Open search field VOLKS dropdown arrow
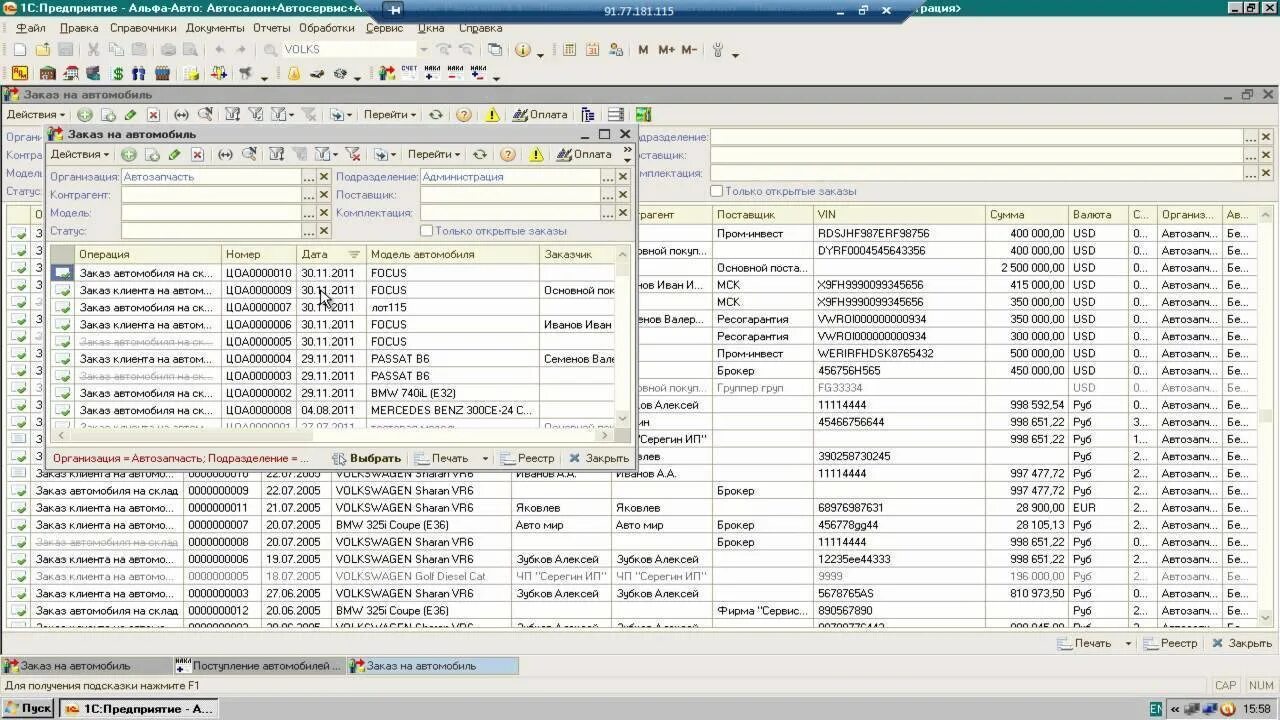The width and height of the screenshot is (1280, 720). (x=423, y=49)
